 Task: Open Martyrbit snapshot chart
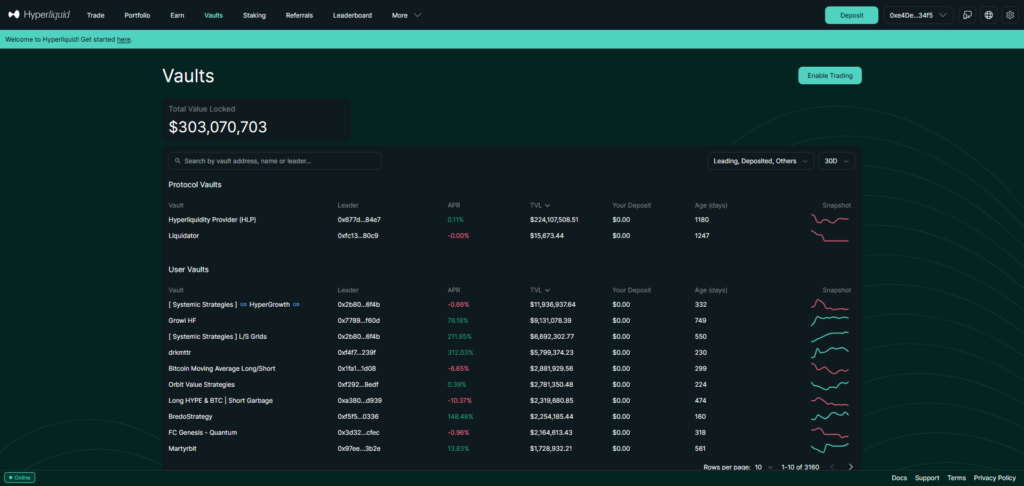830,448
